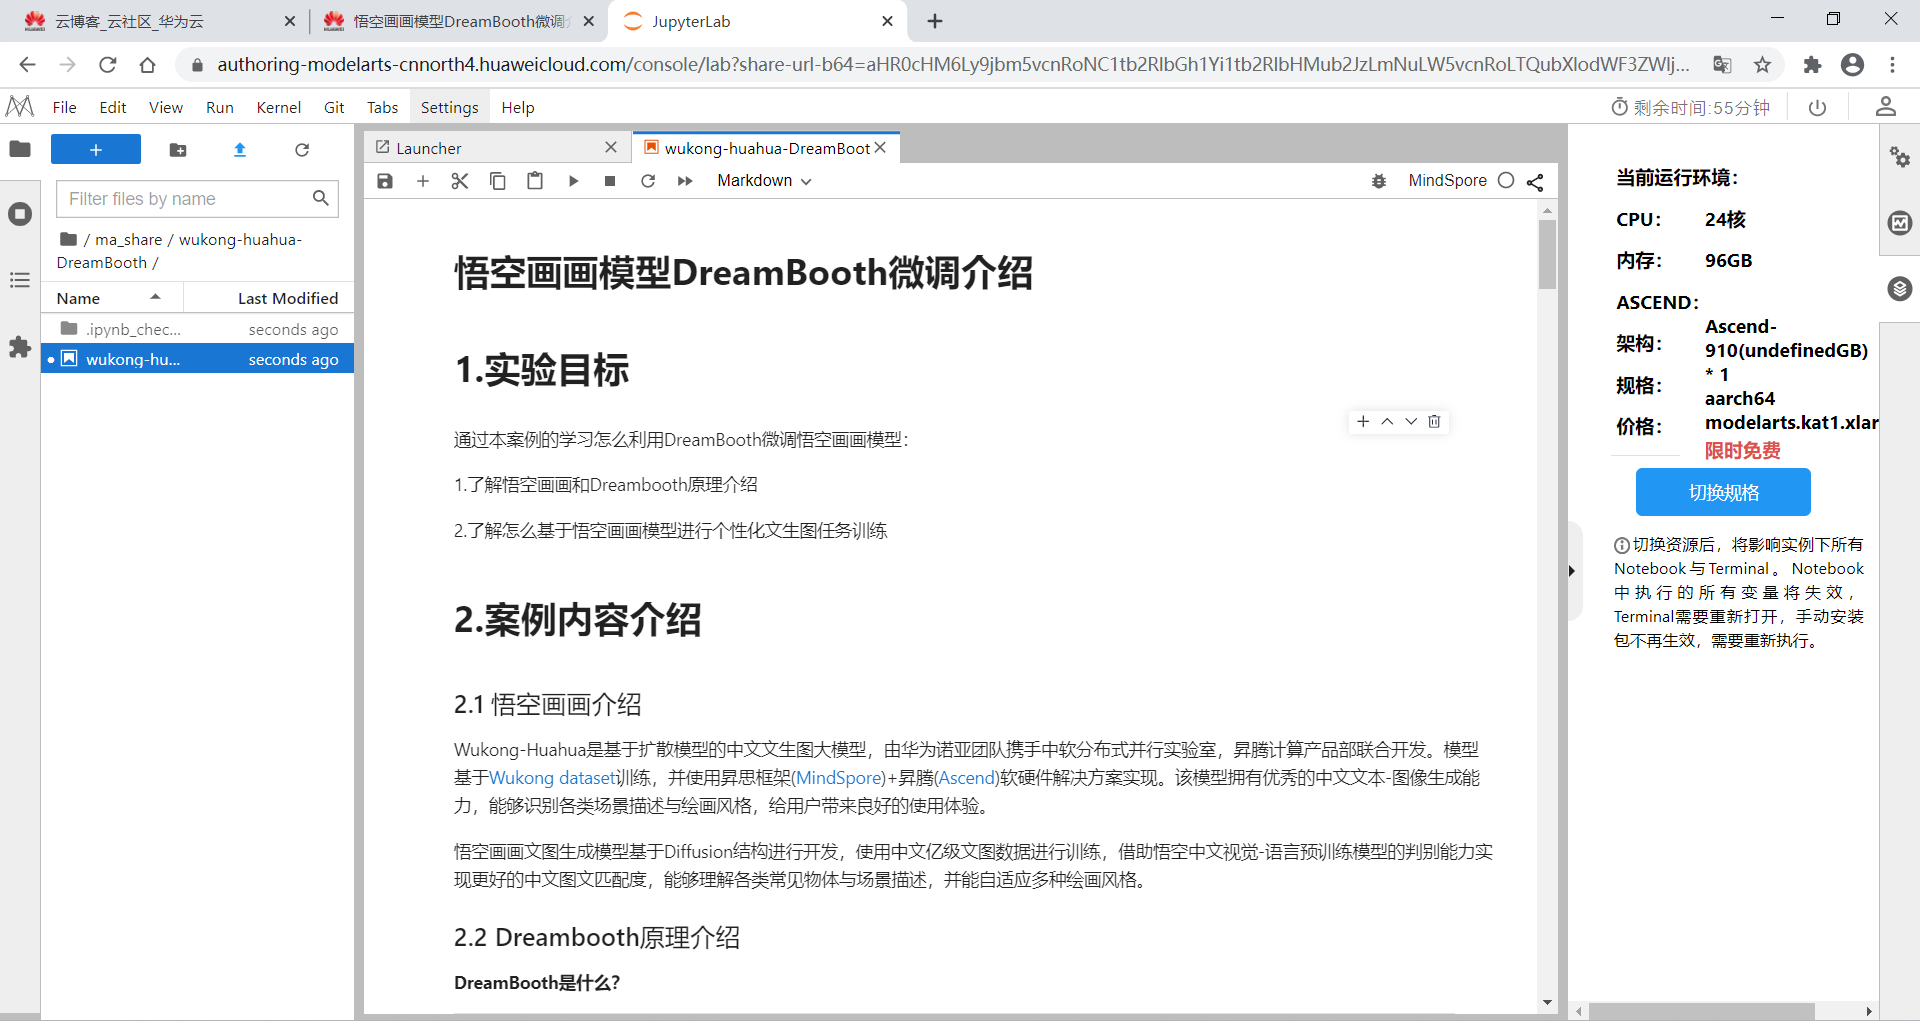Move cell down in floating toolbar
The width and height of the screenshot is (1920, 1021).
point(1411,422)
